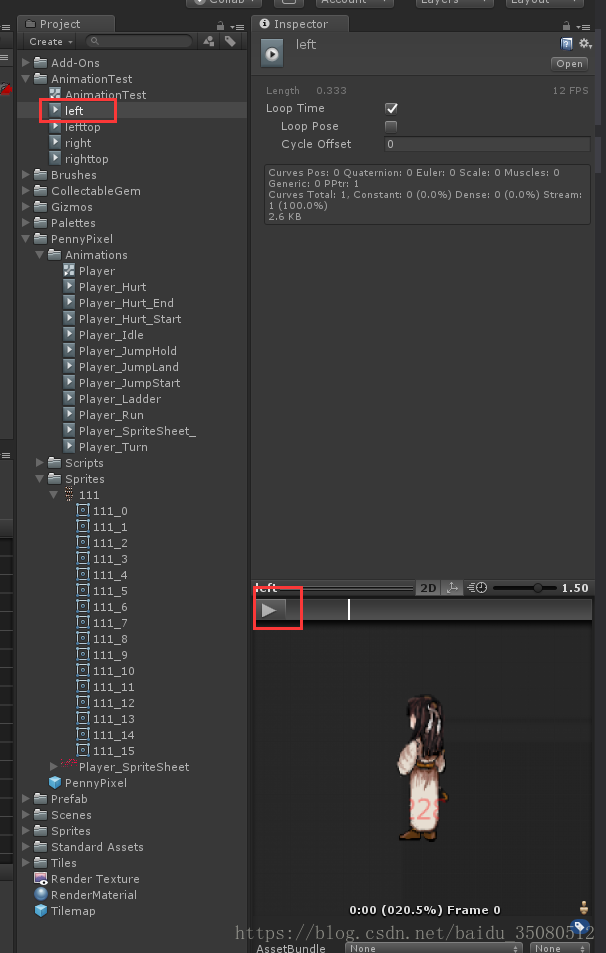Select the Player animator controller icon
606x953 pixels.
click(69, 270)
